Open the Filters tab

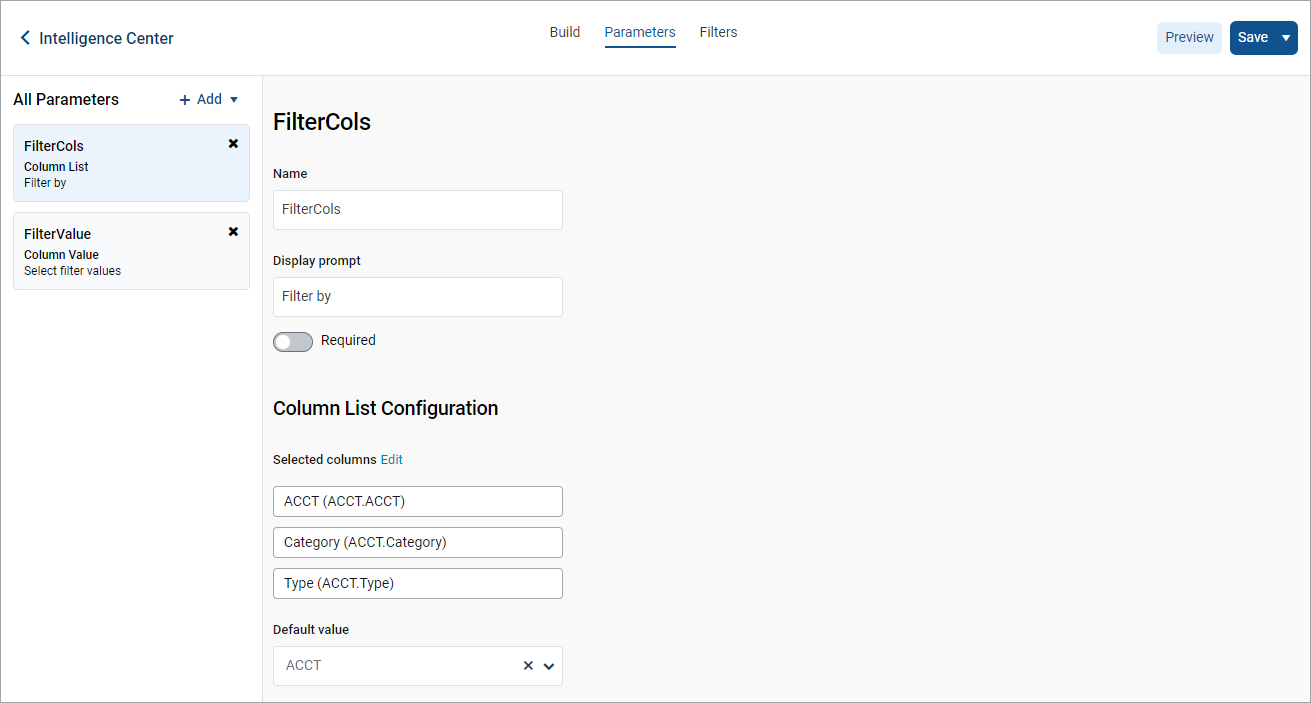[718, 32]
